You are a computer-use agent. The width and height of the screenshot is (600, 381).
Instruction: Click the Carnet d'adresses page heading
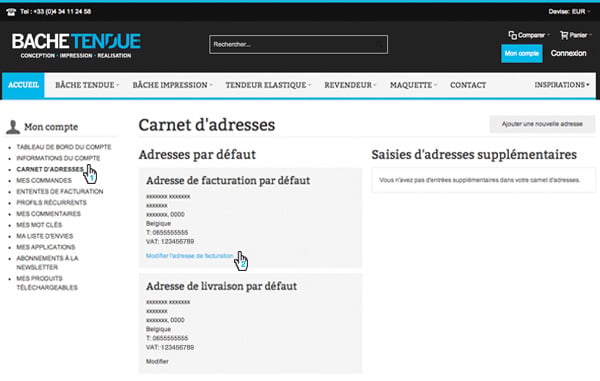pos(207,125)
